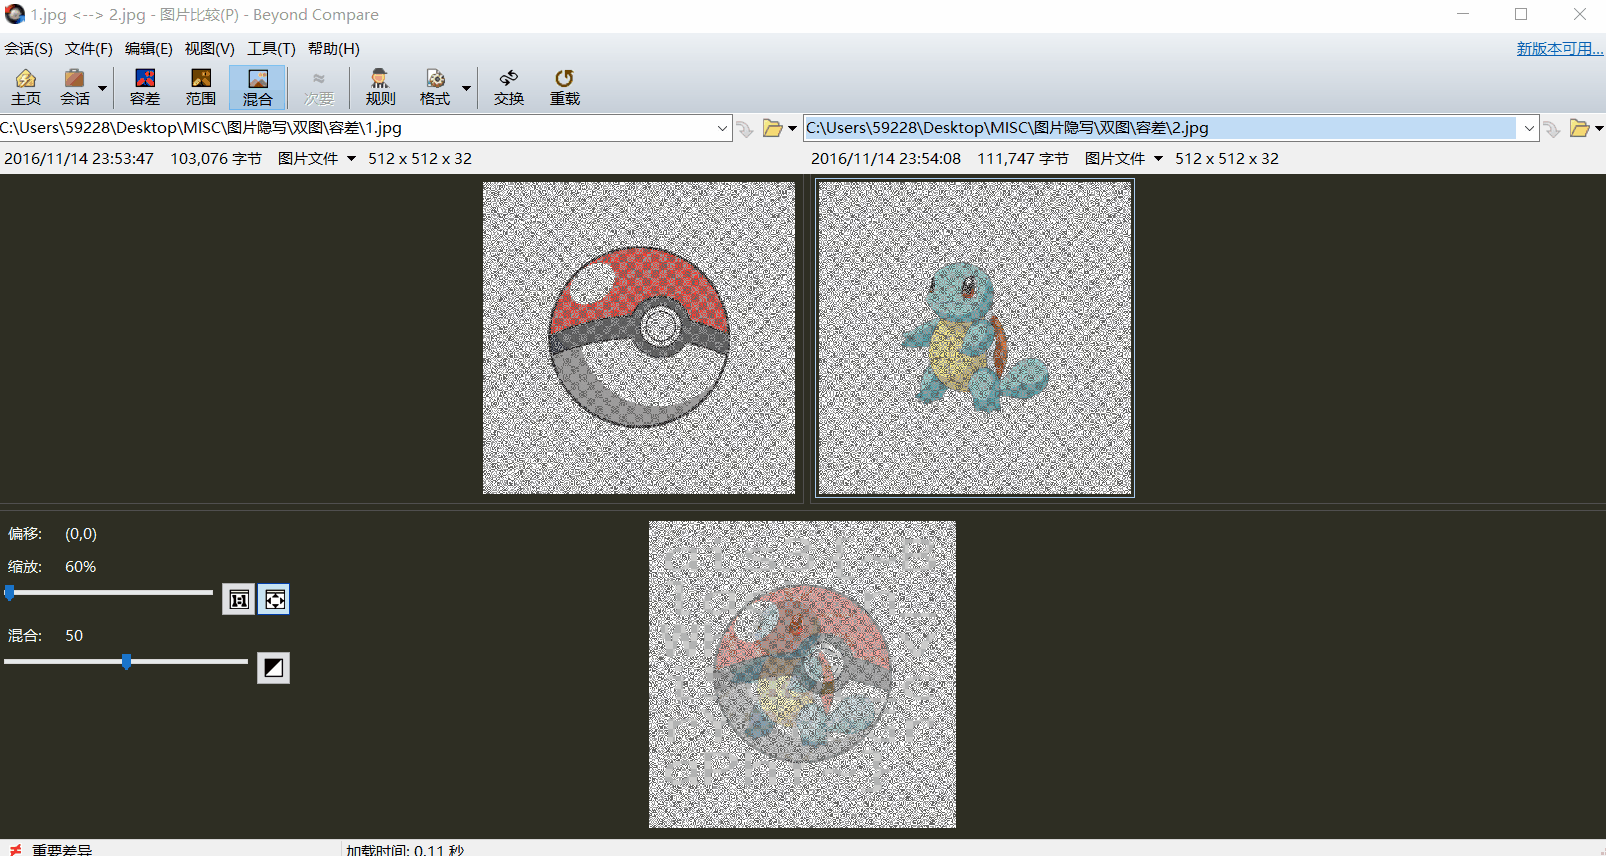Open the right pane's folder browse icon

coord(1579,128)
